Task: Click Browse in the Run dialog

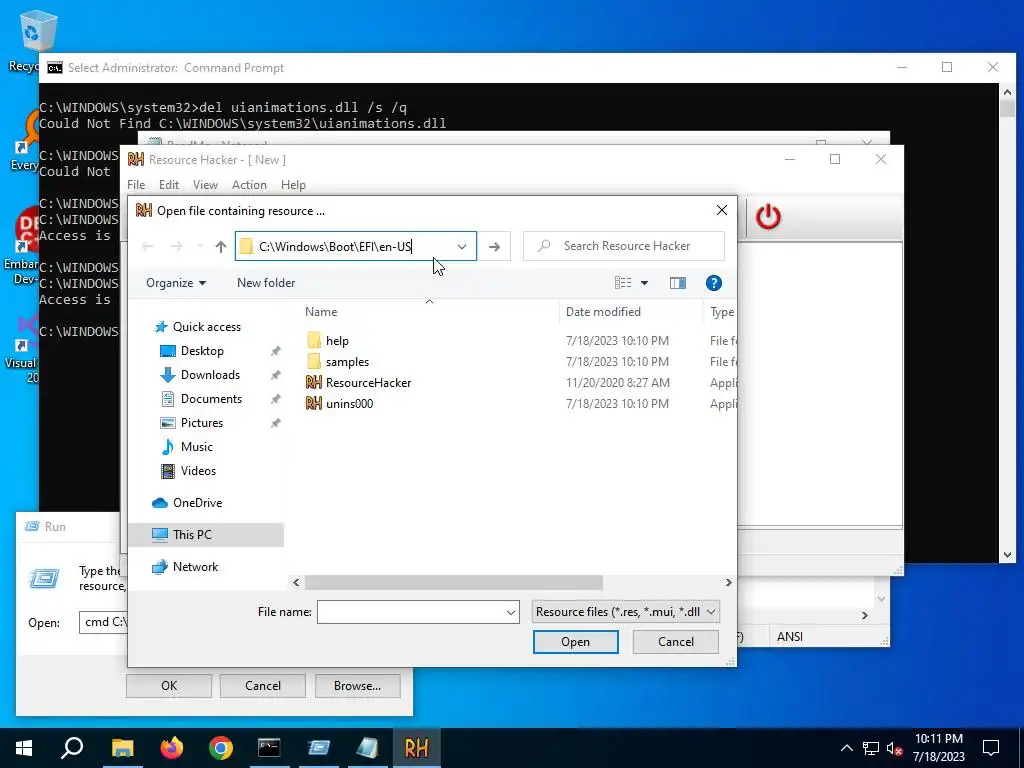Action: click(x=357, y=686)
